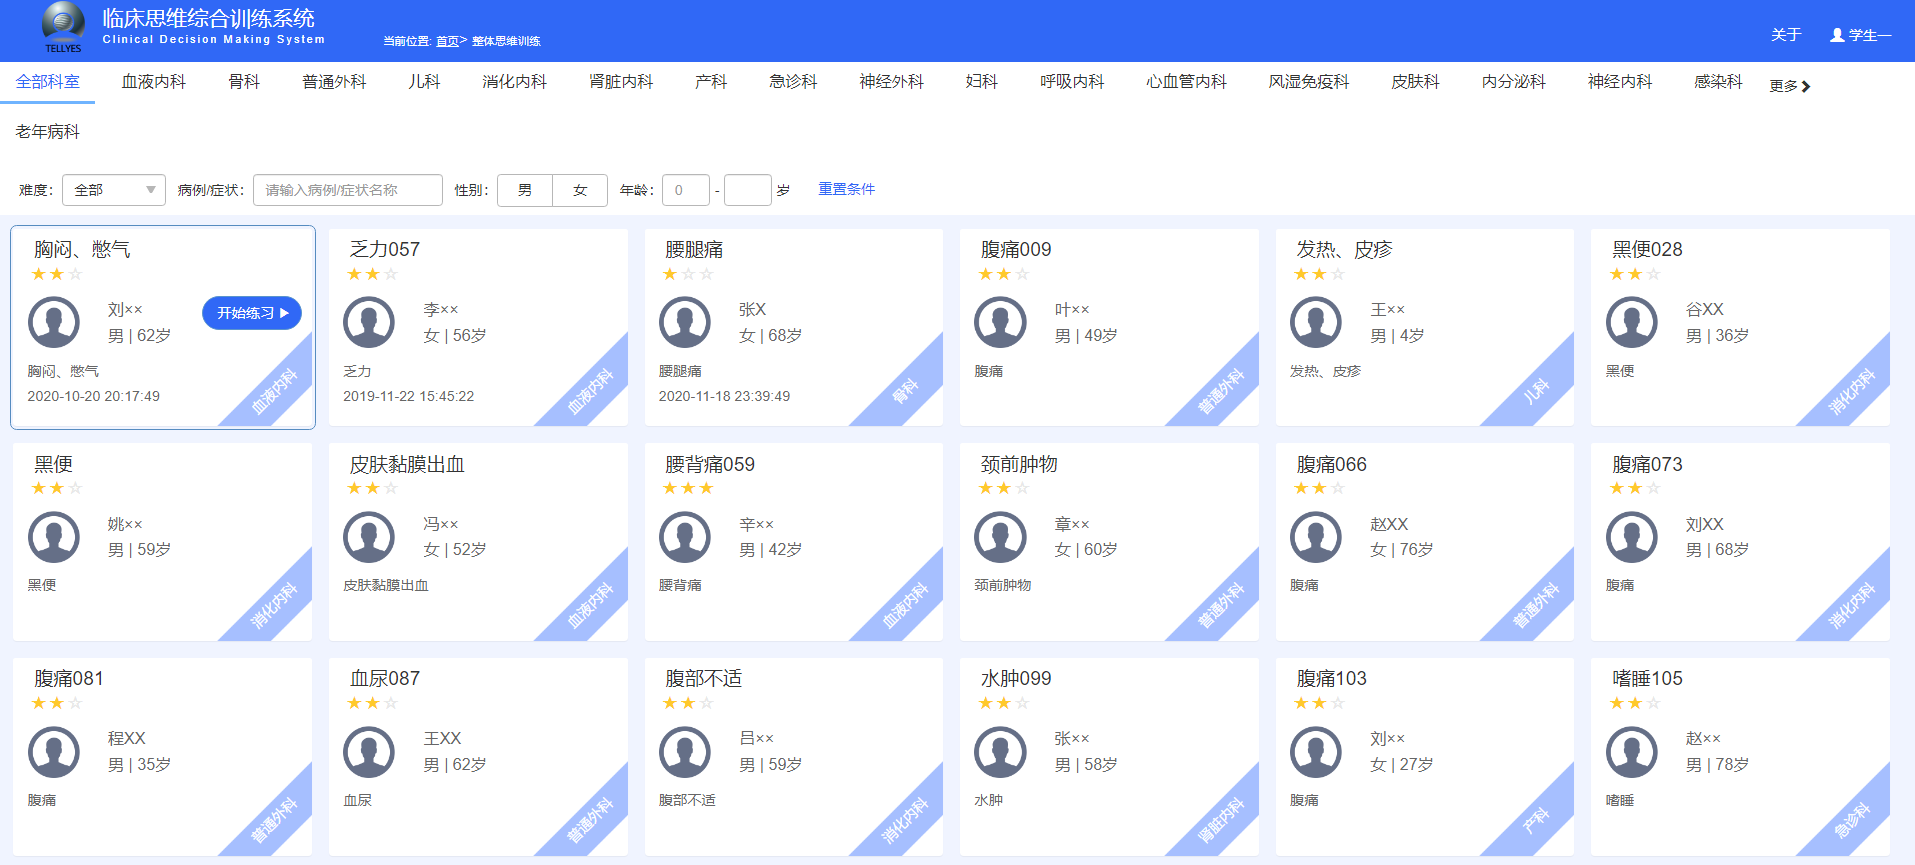The image size is (1915, 865).
Task: Open the 难度 difficulty dropdown
Action: pos(113,190)
